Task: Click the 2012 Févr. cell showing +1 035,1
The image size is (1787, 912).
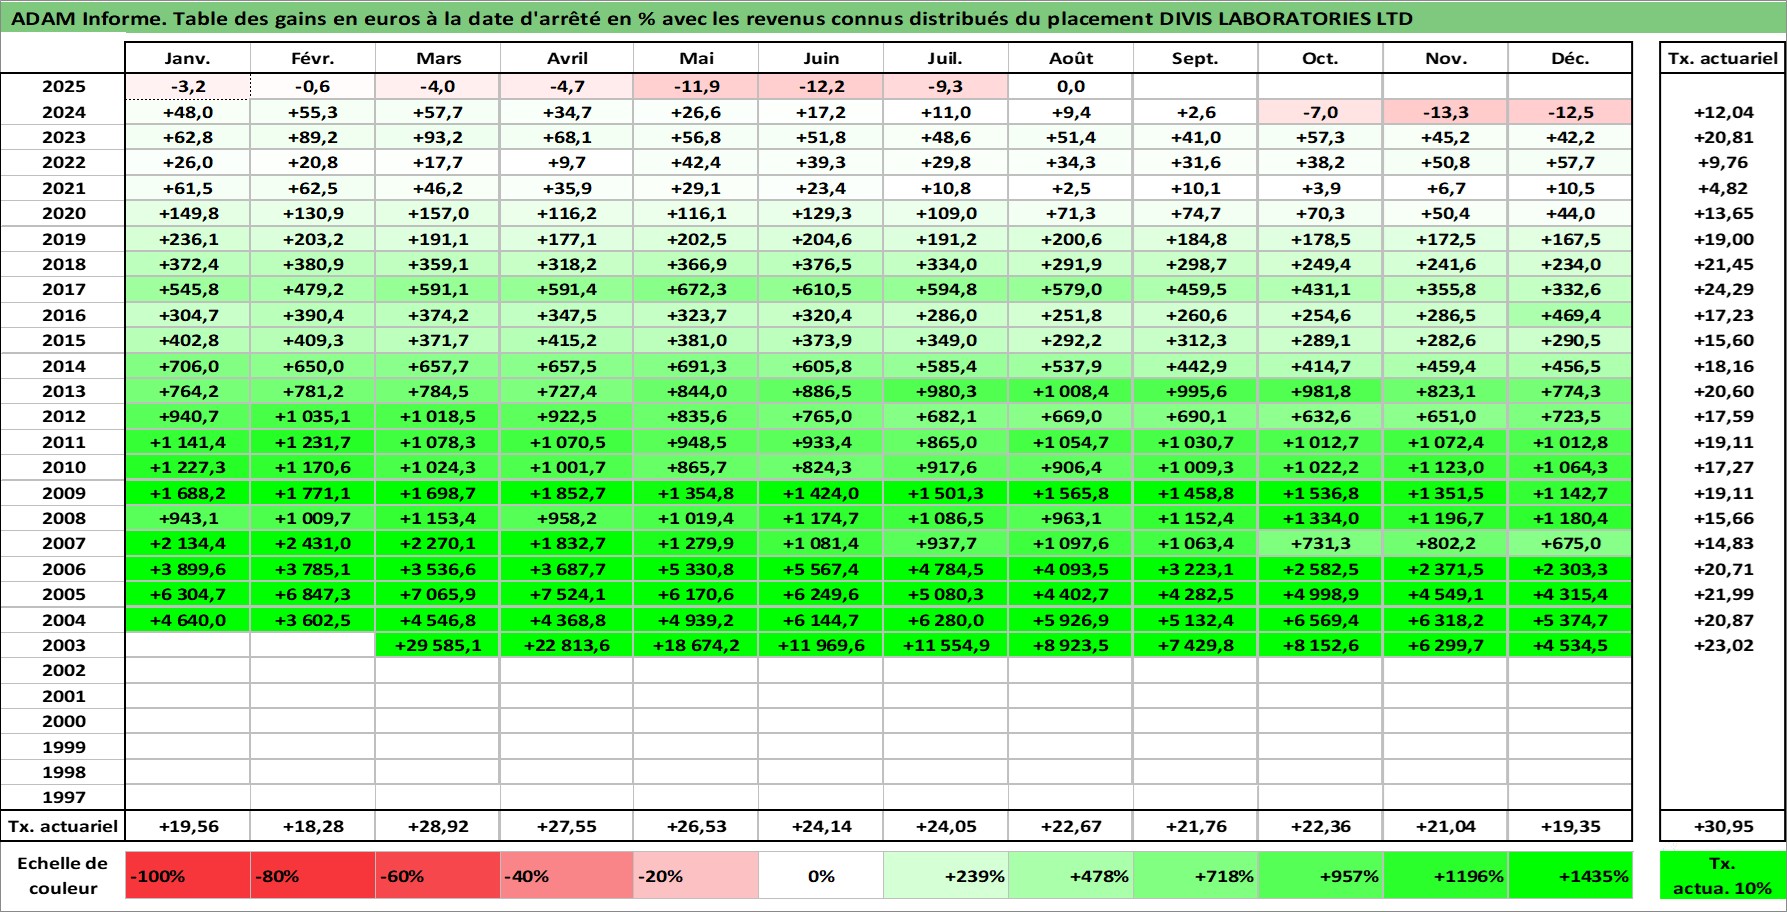Action: (312, 416)
